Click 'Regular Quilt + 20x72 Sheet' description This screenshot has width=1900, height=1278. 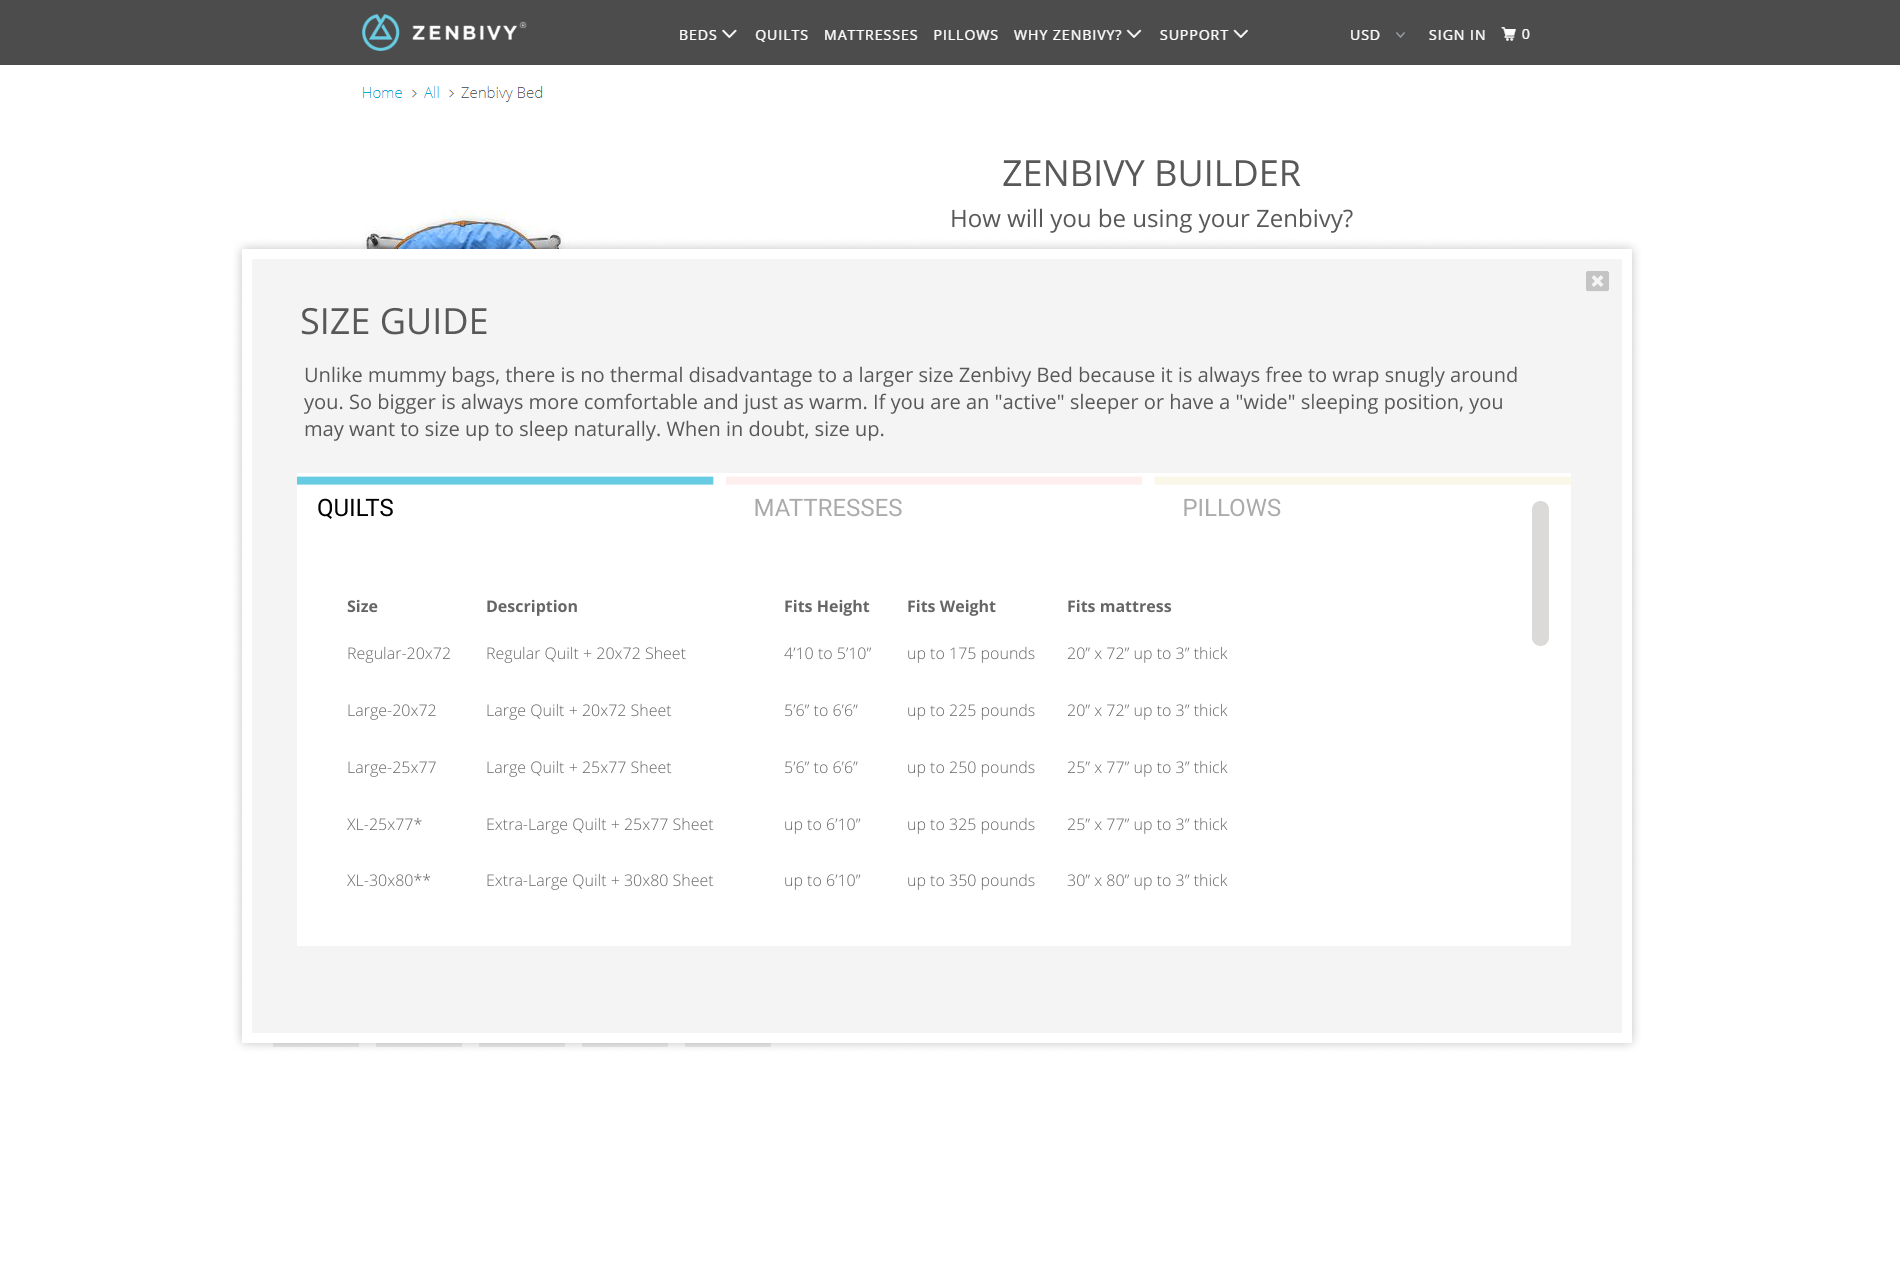click(x=585, y=653)
